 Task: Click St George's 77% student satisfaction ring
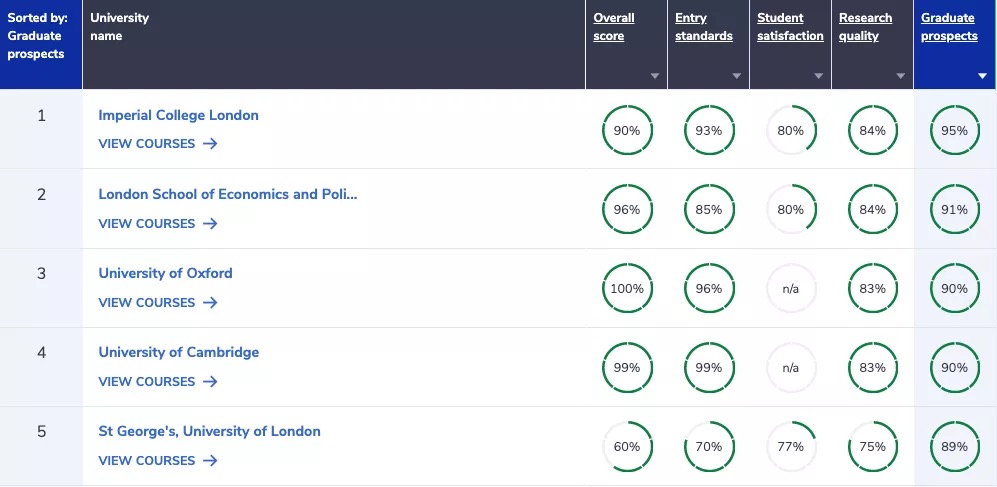click(790, 446)
